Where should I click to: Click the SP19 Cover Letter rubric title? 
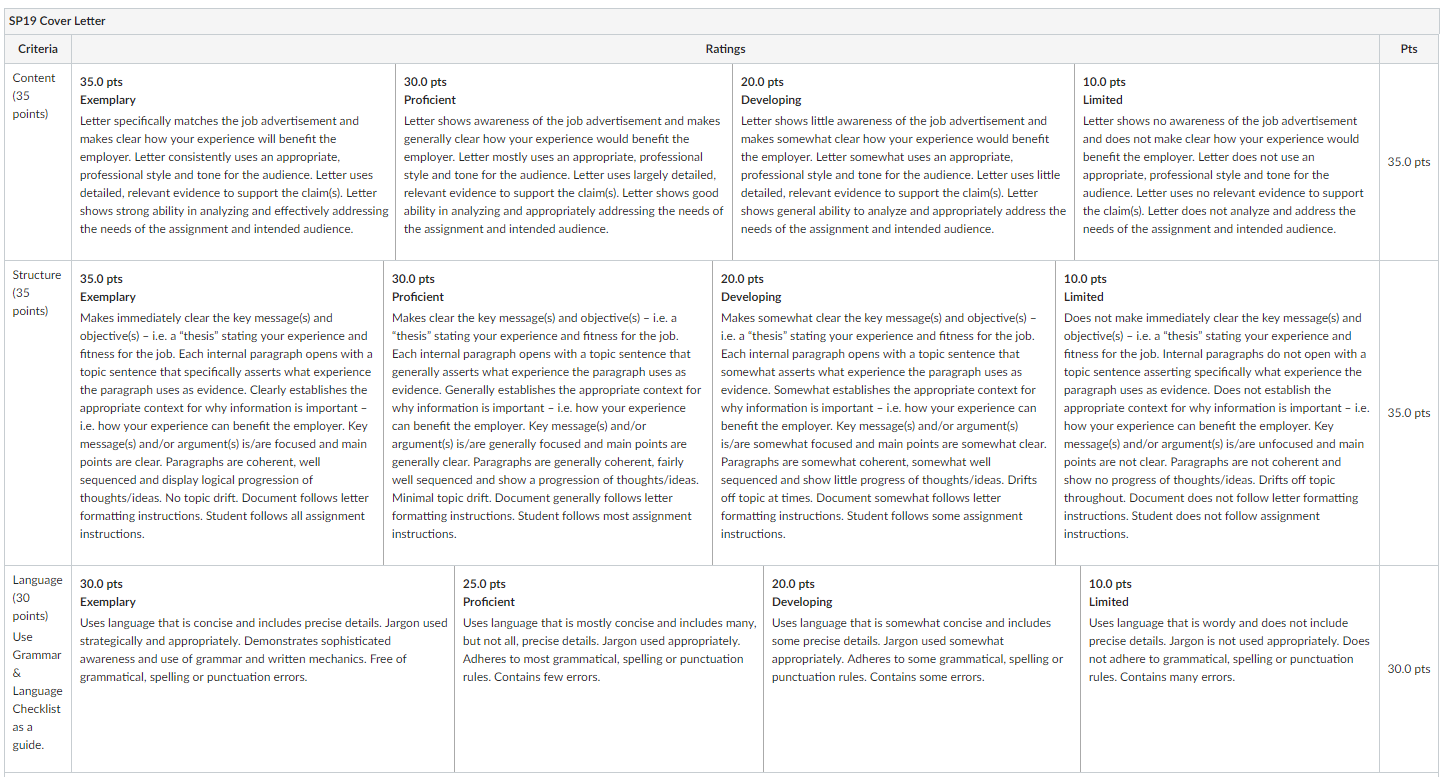click(58, 21)
